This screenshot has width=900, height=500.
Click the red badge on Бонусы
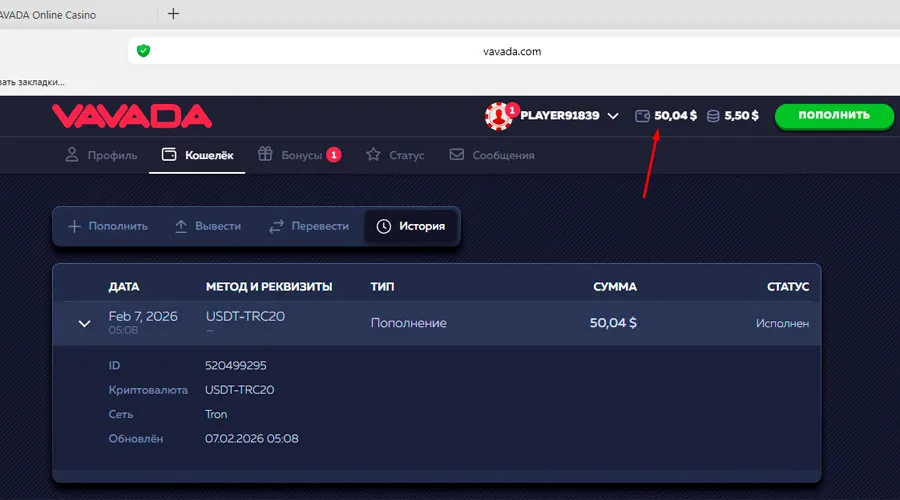pyautogui.click(x=333, y=154)
